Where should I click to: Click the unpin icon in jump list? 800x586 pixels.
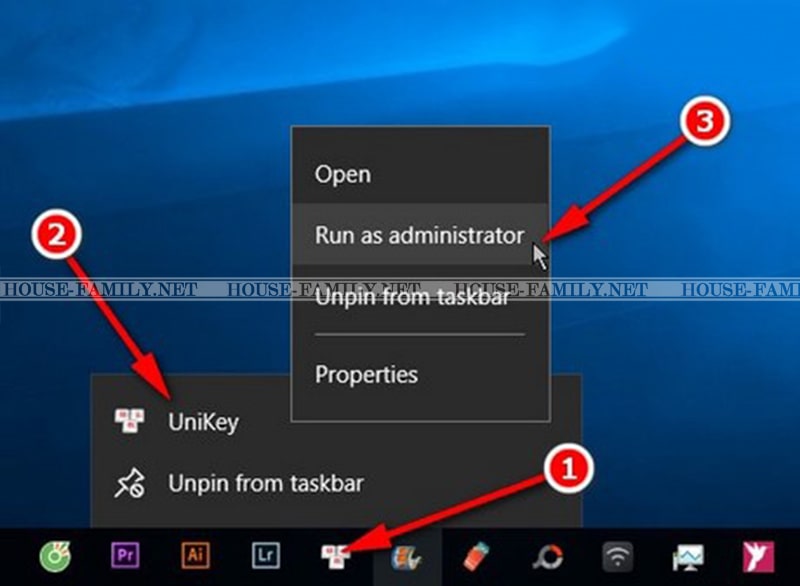tap(129, 483)
